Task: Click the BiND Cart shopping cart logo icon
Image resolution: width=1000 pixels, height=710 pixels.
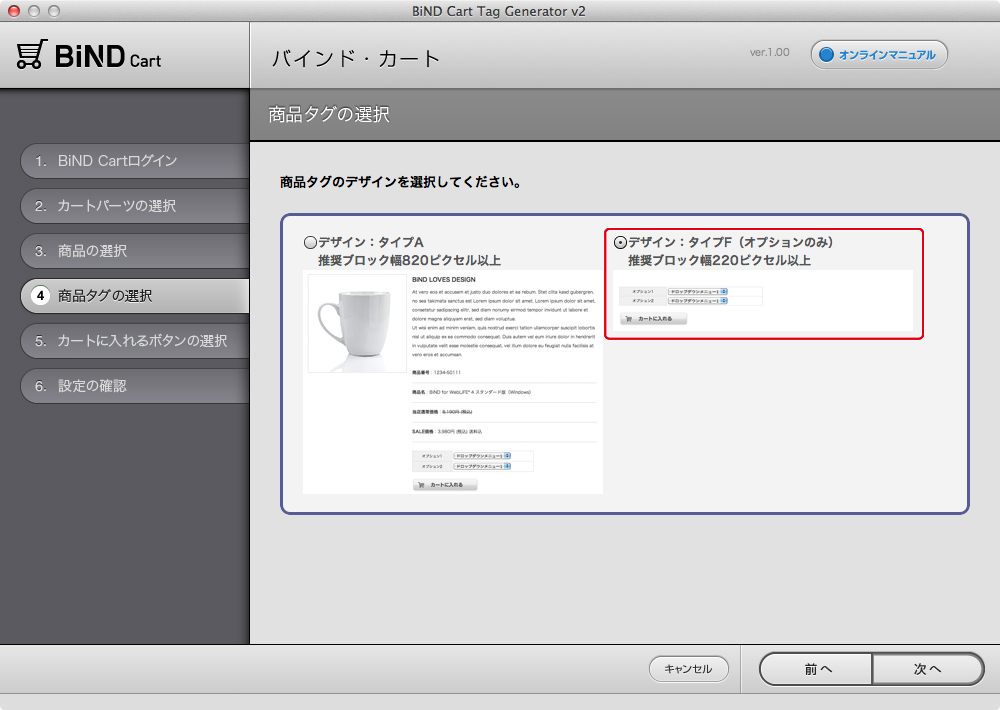Action: click(32, 55)
